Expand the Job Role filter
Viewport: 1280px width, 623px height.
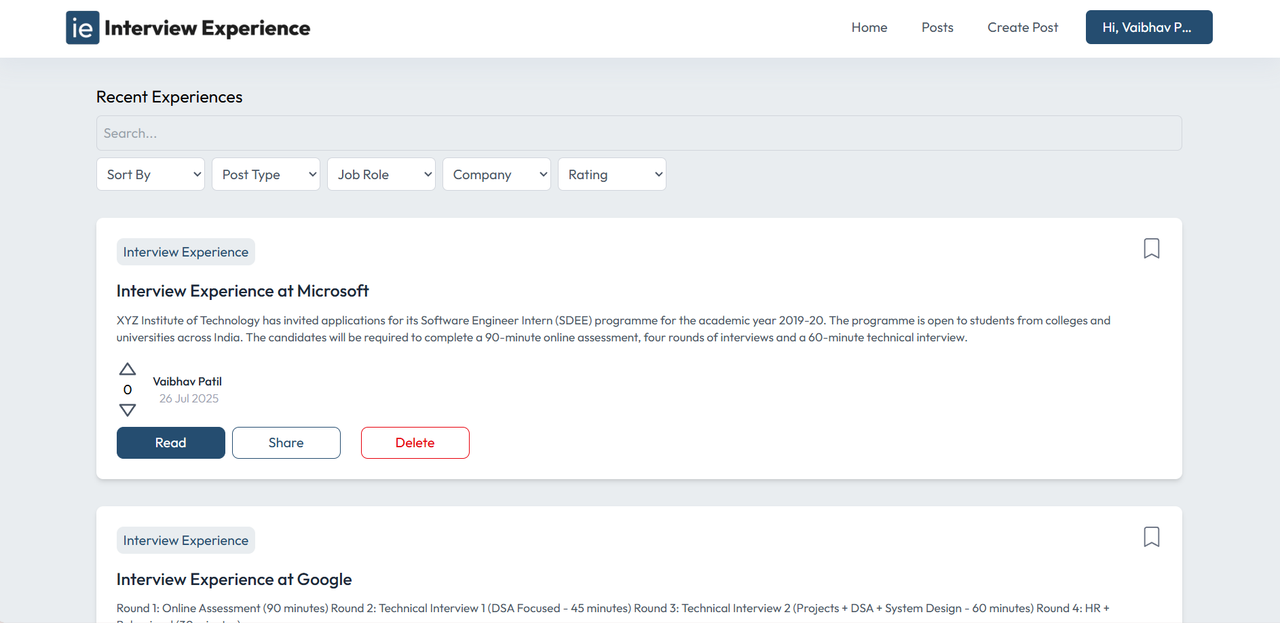click(381, 174)
